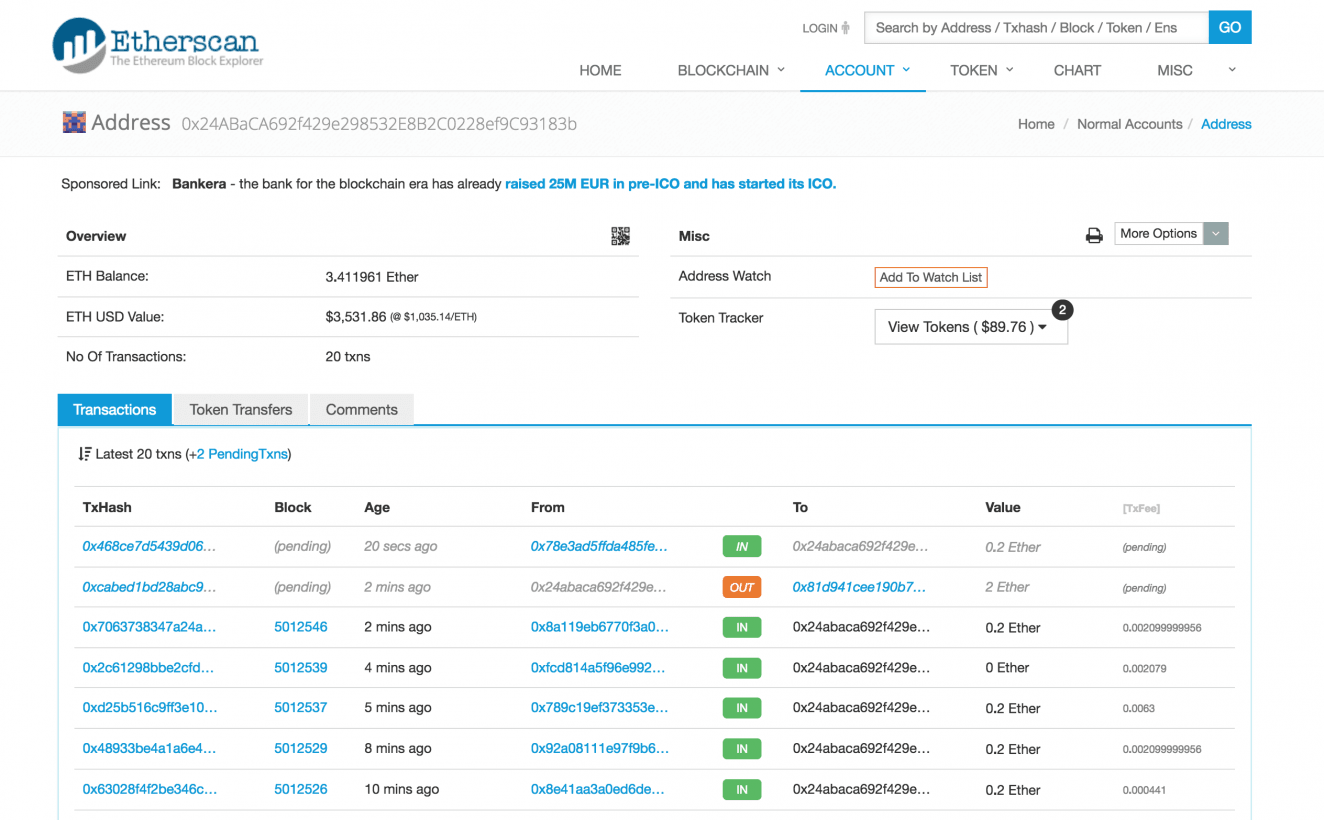Open the Comments tab
This screenshot has height=820, width=1324.
[x=361, y=410]
